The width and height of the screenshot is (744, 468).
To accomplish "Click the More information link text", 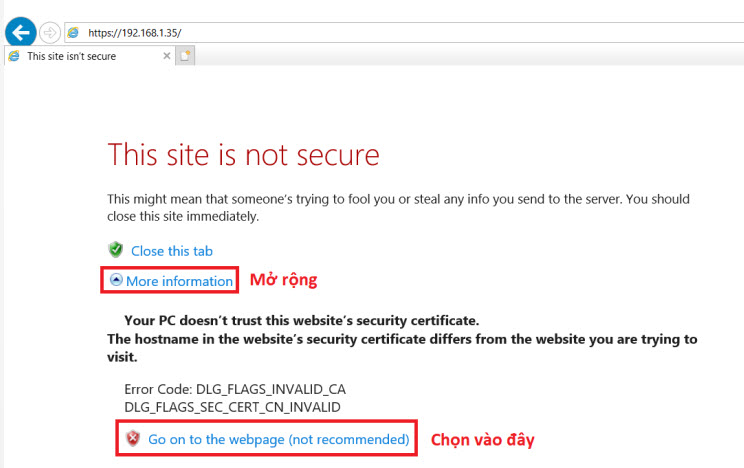I will [x=179, y=281].
